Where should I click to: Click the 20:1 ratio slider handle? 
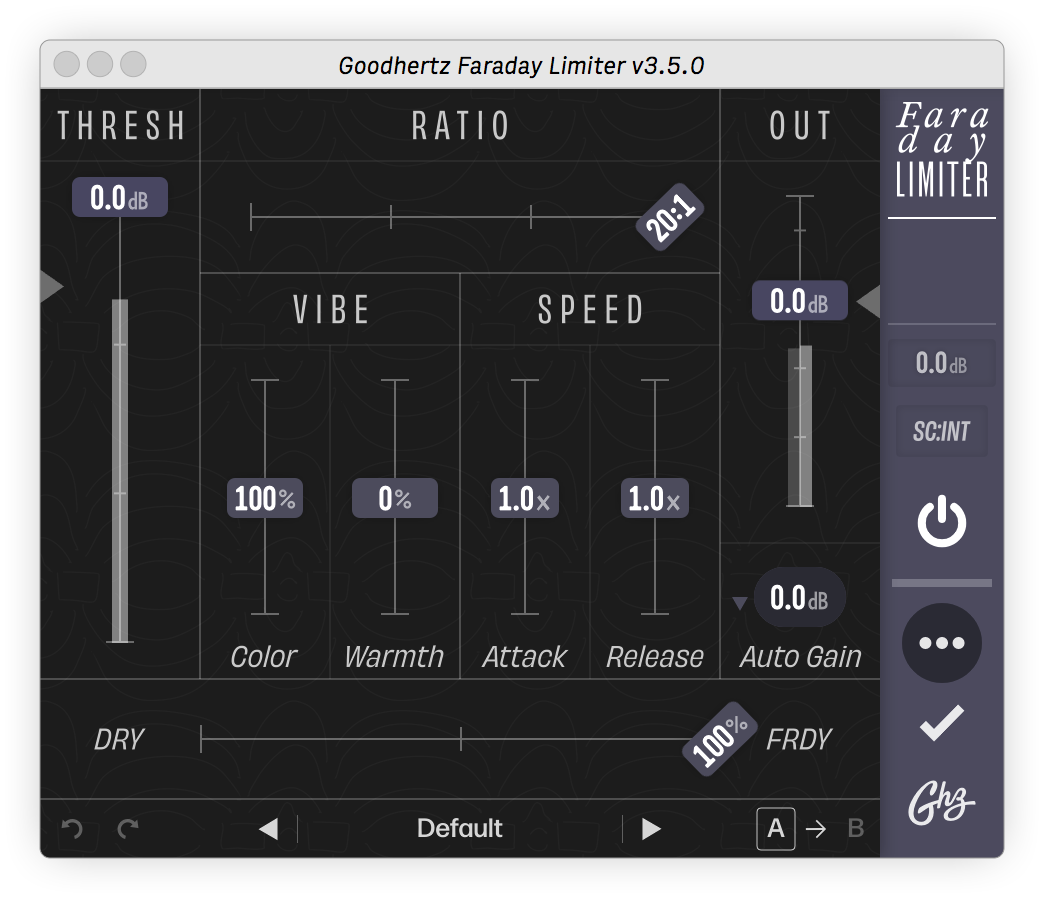coord(670,218)
